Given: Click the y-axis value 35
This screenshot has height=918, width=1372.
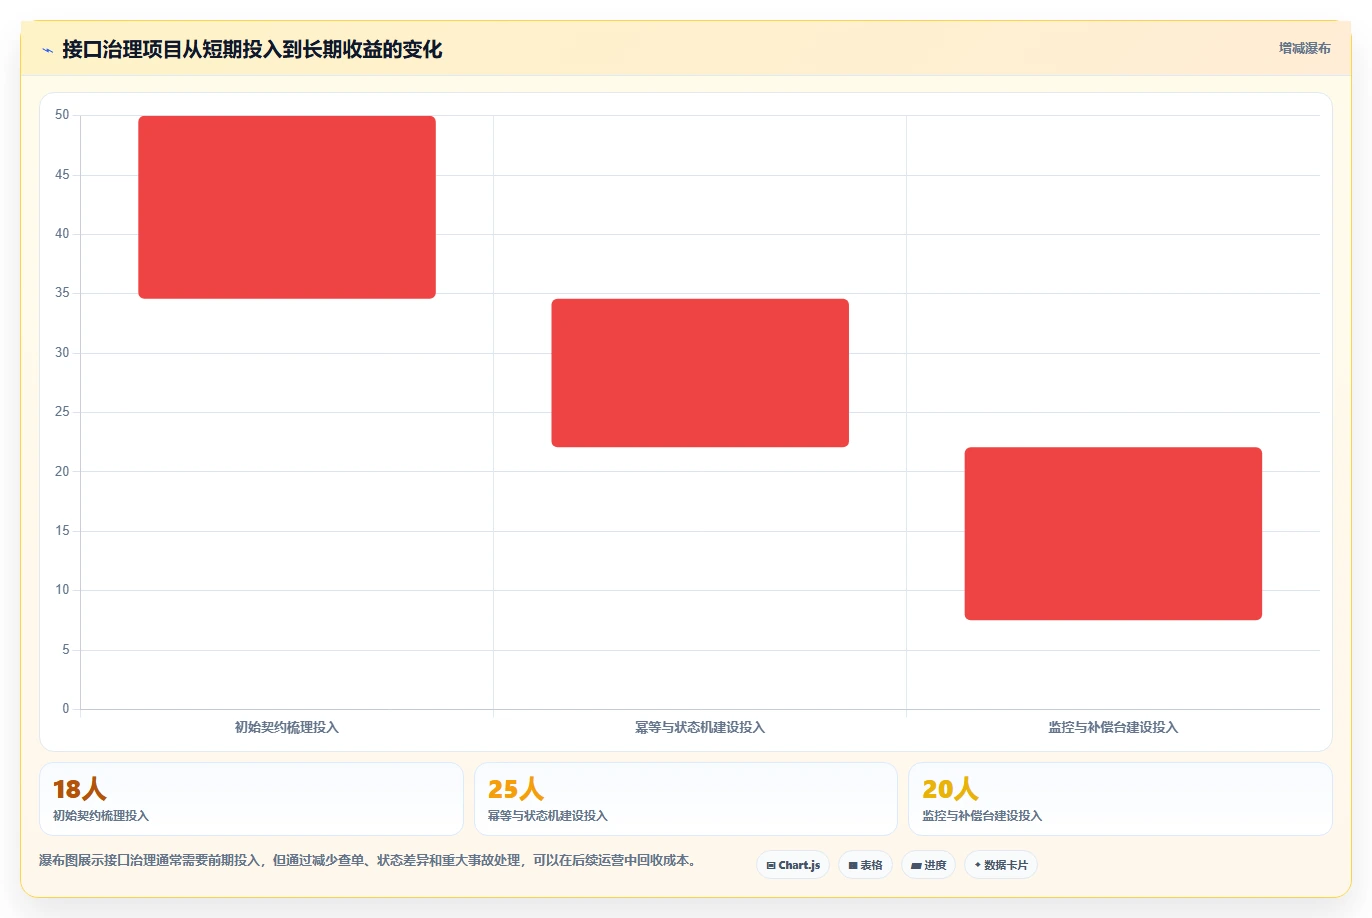Looking at the screenshot, I should coord(62,293).
